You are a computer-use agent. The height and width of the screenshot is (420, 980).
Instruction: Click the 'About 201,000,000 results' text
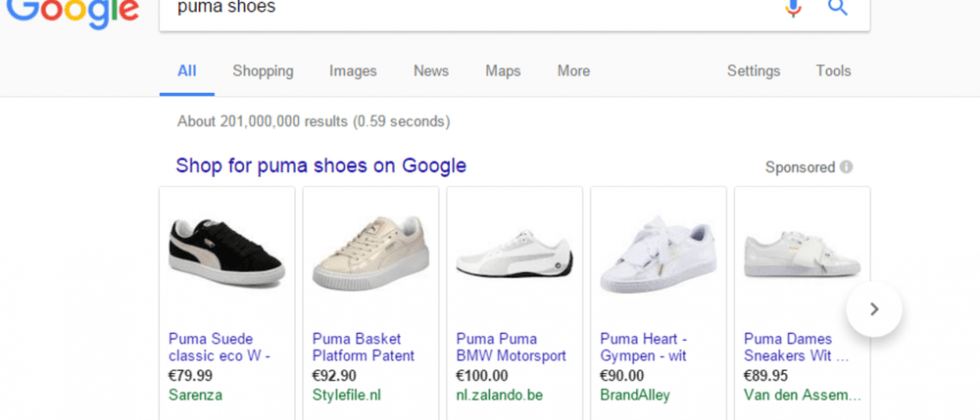(313, 121)
